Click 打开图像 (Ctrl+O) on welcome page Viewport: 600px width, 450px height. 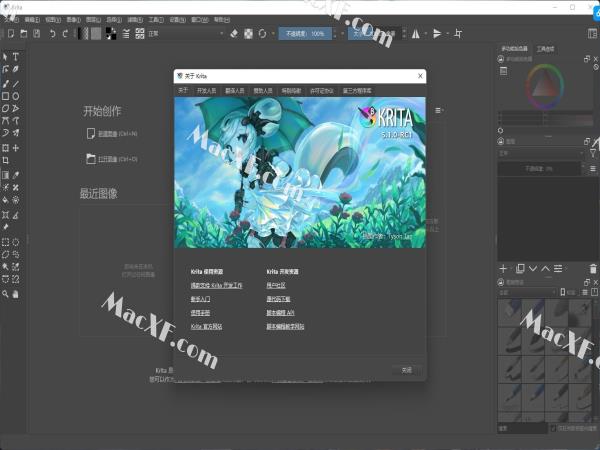click(112, 159)
